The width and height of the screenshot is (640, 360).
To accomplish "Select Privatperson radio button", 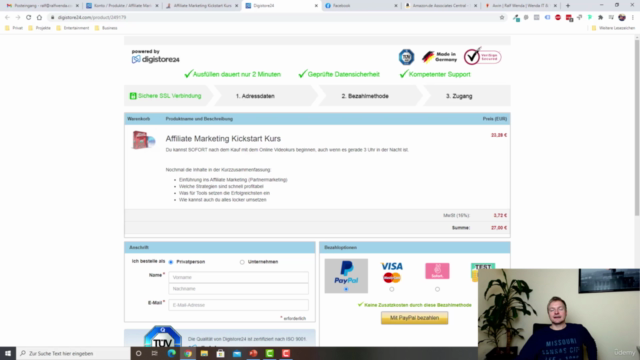I will pos(171,262).
